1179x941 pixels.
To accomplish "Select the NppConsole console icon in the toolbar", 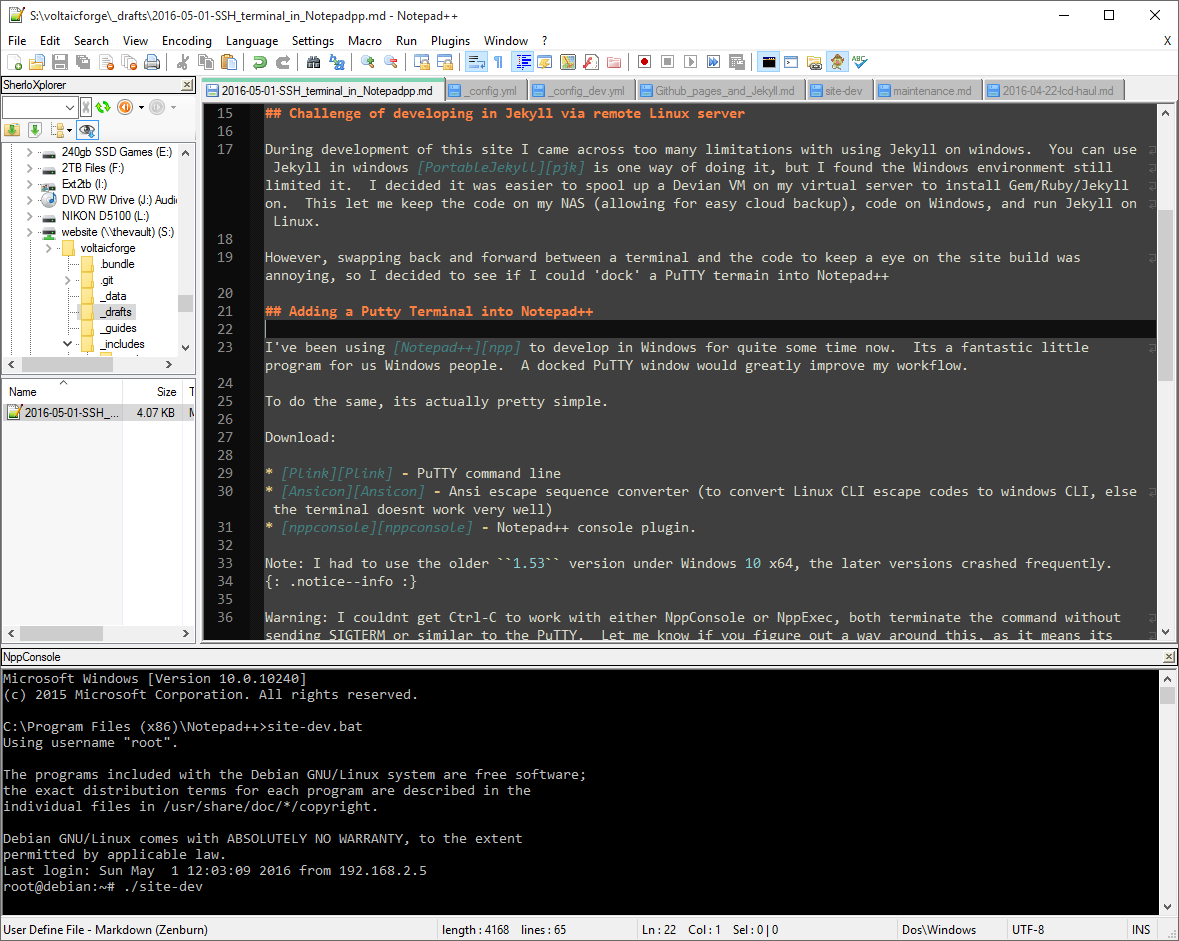I will coord(768,61).
